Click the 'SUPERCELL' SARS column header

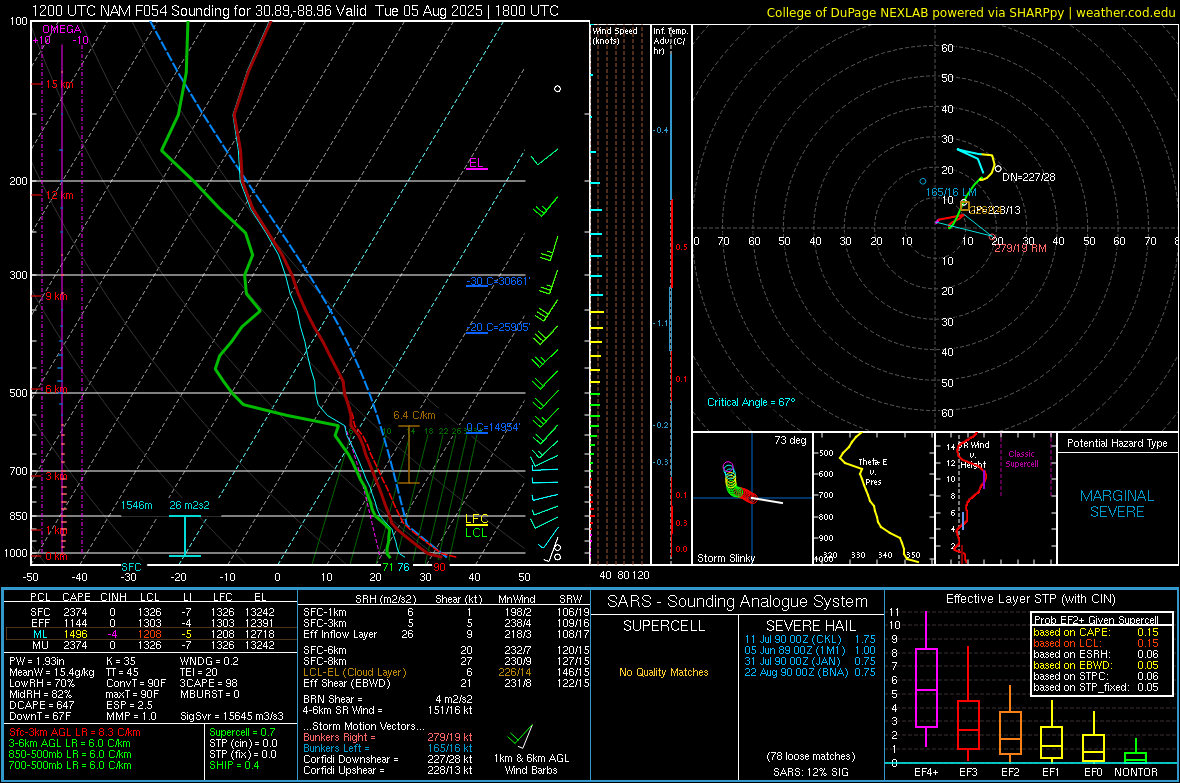click(x=664, y=626)
